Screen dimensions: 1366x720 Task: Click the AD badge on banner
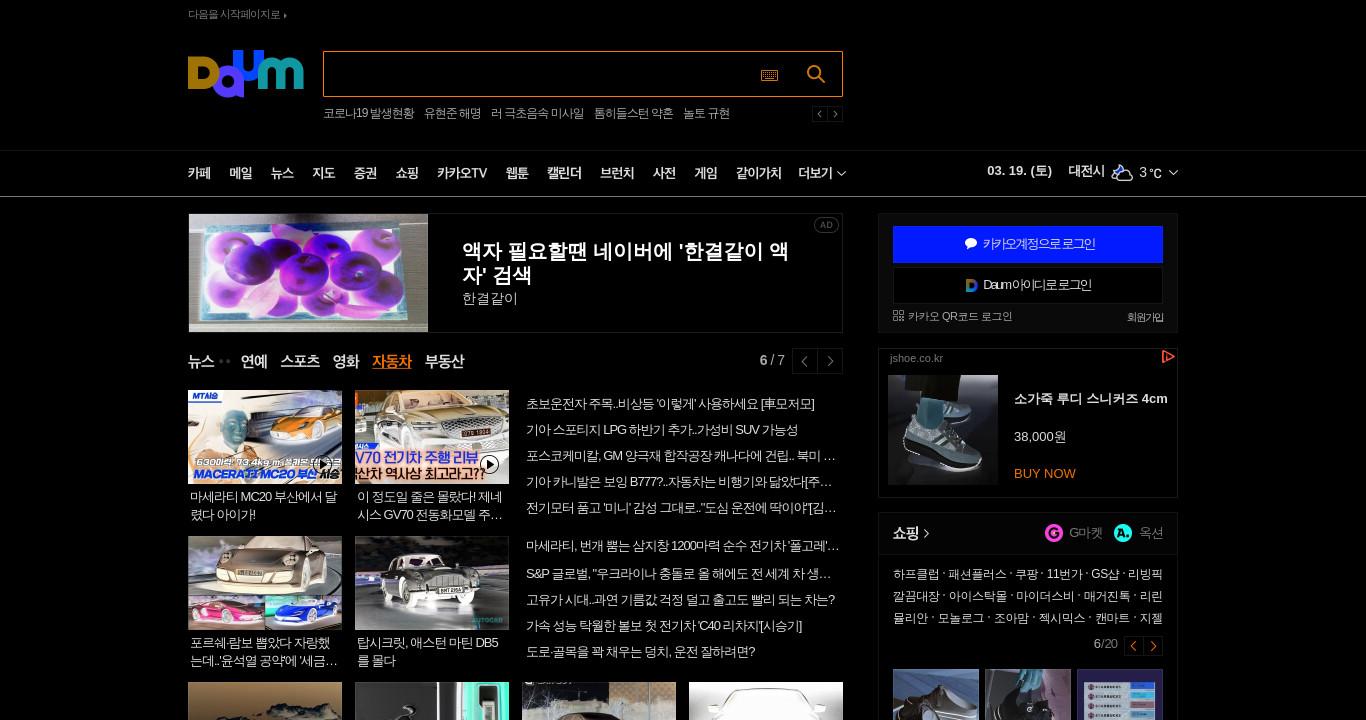click(826, 225)
